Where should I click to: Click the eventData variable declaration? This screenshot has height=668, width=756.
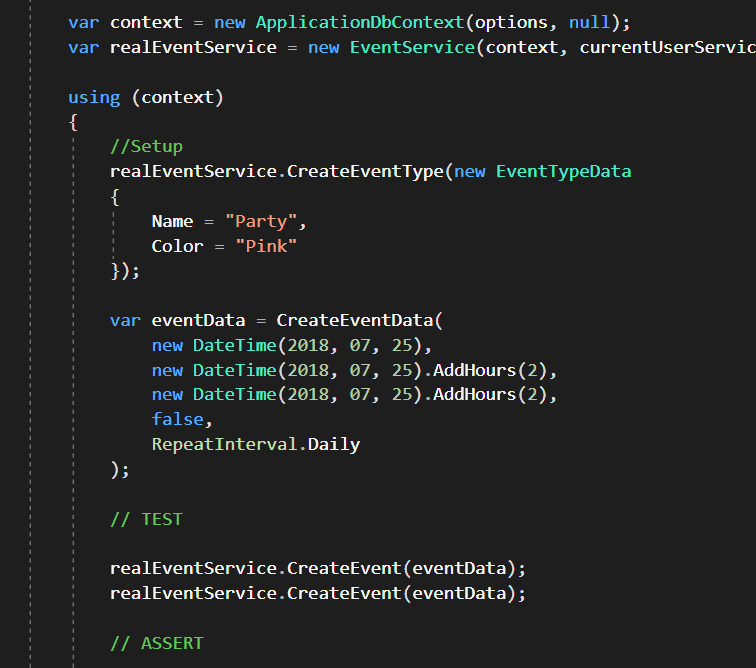[198, 320]
